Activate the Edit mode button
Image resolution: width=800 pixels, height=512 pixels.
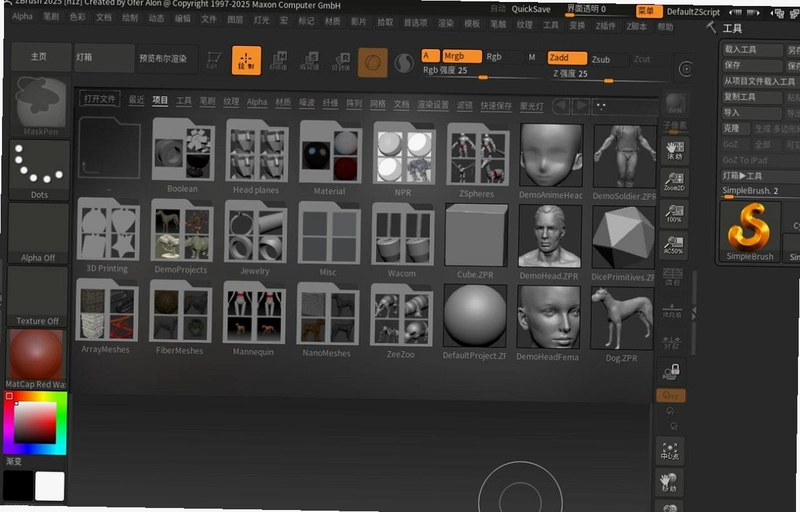click(x=213, y=60)
